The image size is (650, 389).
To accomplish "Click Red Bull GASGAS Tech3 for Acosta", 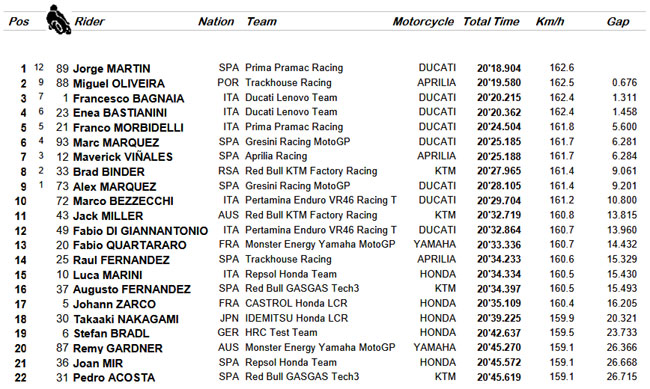I will click(x=302, y=377).
